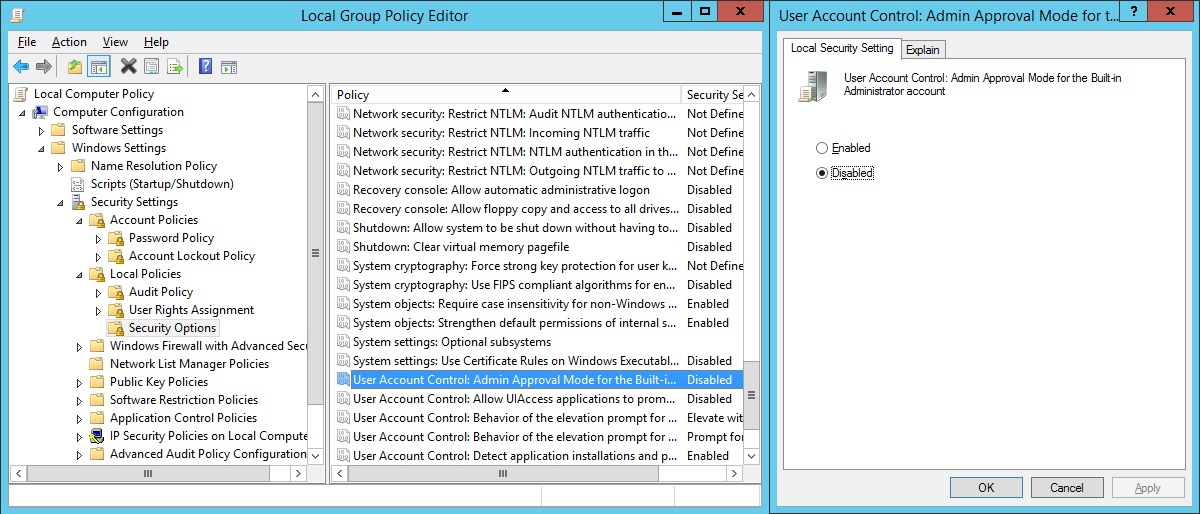Select User Rights Assignment in the tree

[191, 310]
